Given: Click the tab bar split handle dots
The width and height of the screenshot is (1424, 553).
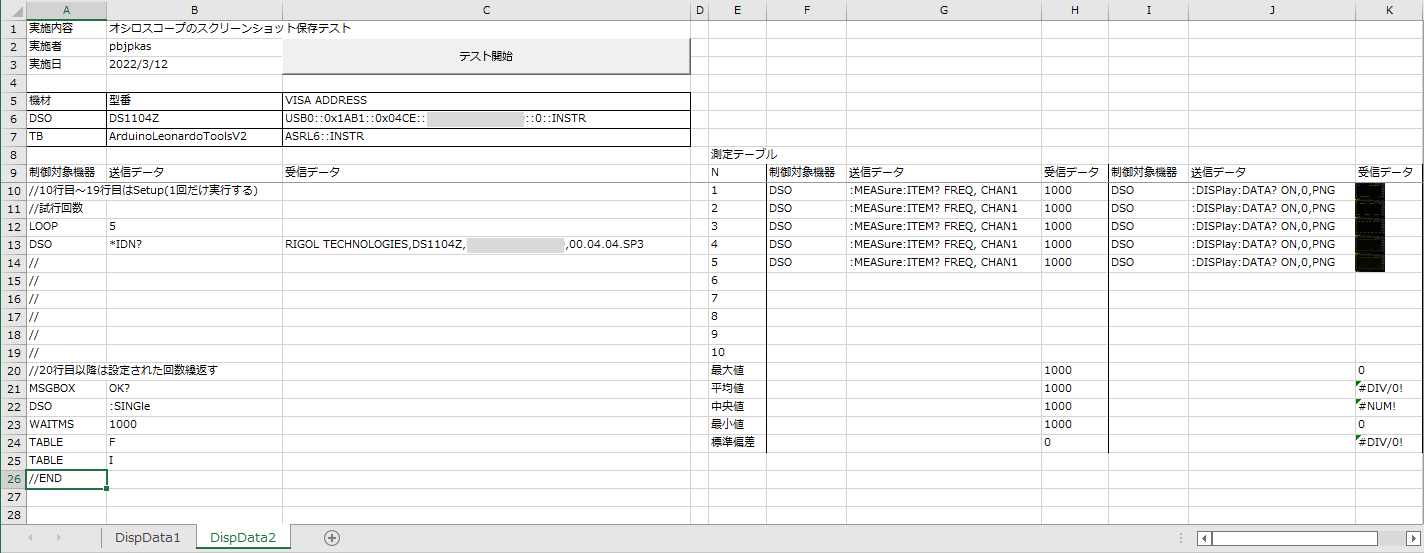Looking at the screenshot, I should point(1181,538).
